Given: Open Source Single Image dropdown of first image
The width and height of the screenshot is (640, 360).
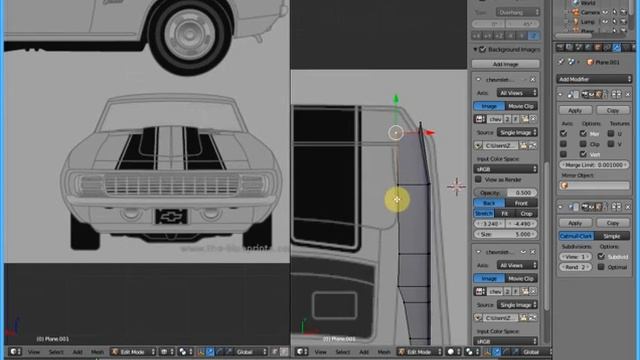Looking at the screenshot, I should point(517,132).
